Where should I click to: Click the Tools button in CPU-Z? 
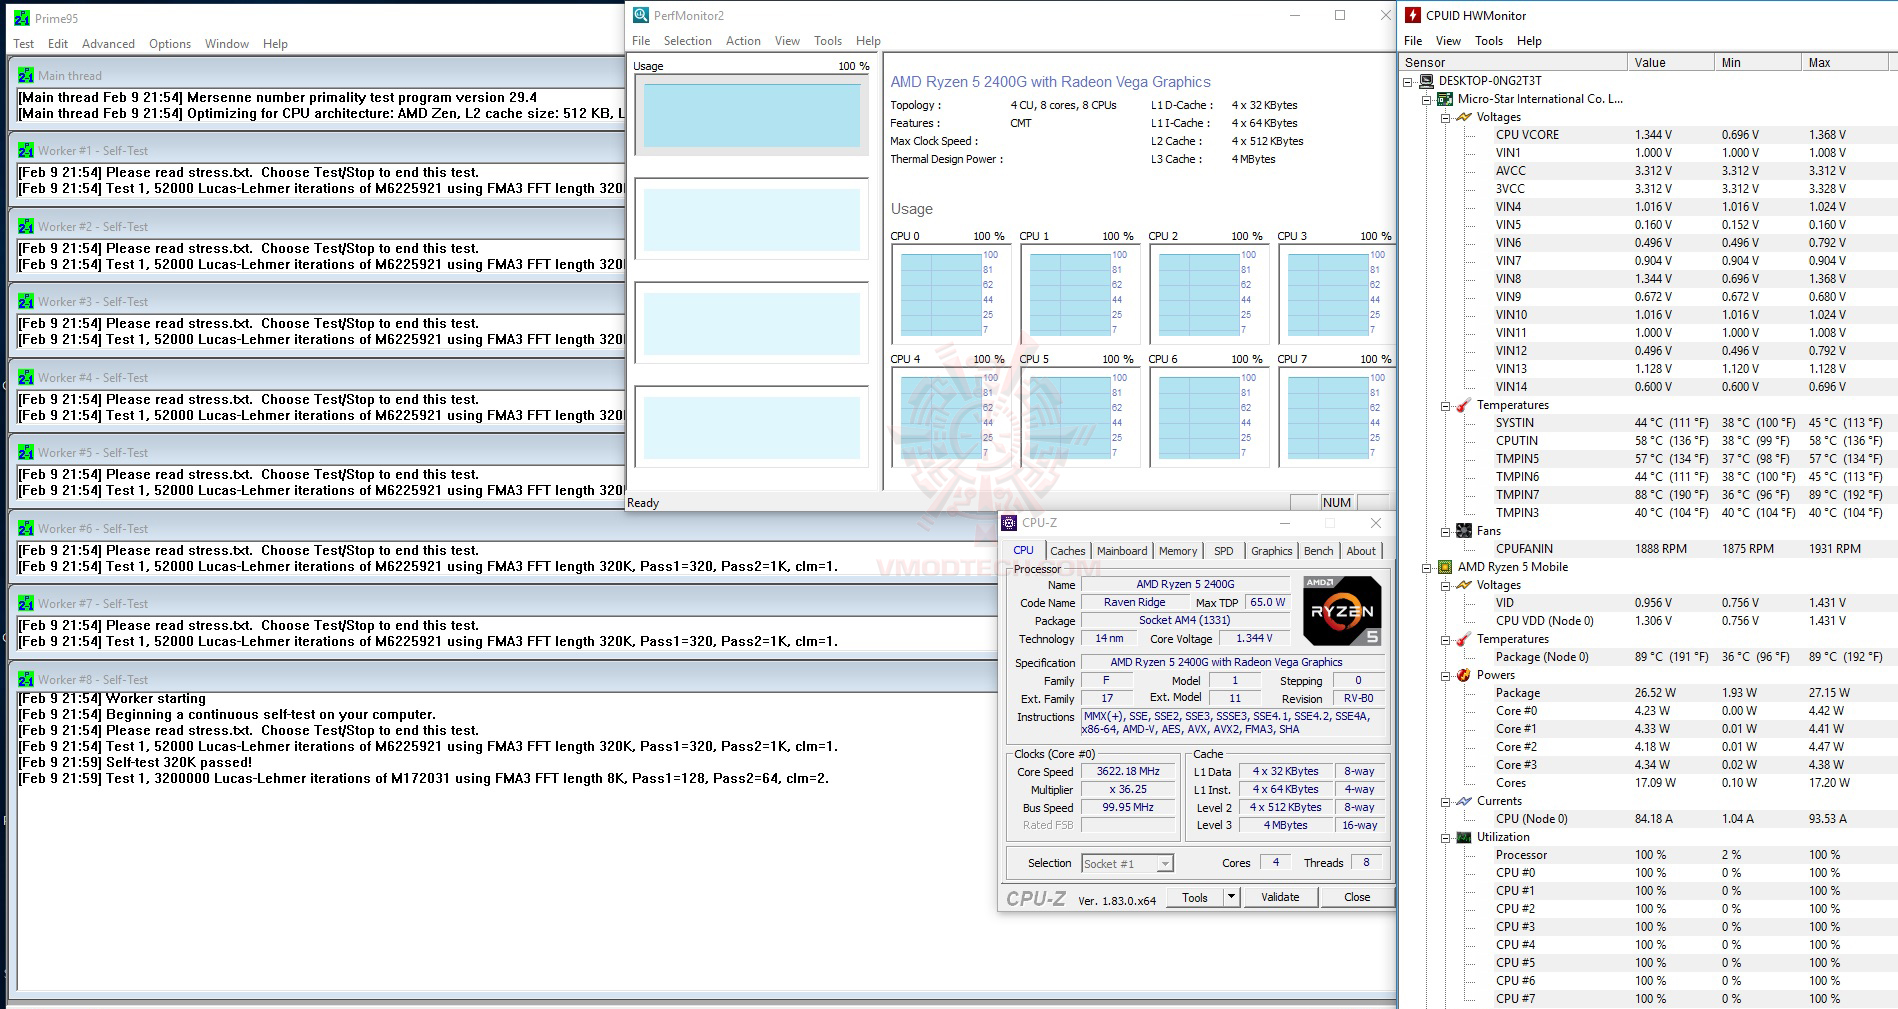1195,897
